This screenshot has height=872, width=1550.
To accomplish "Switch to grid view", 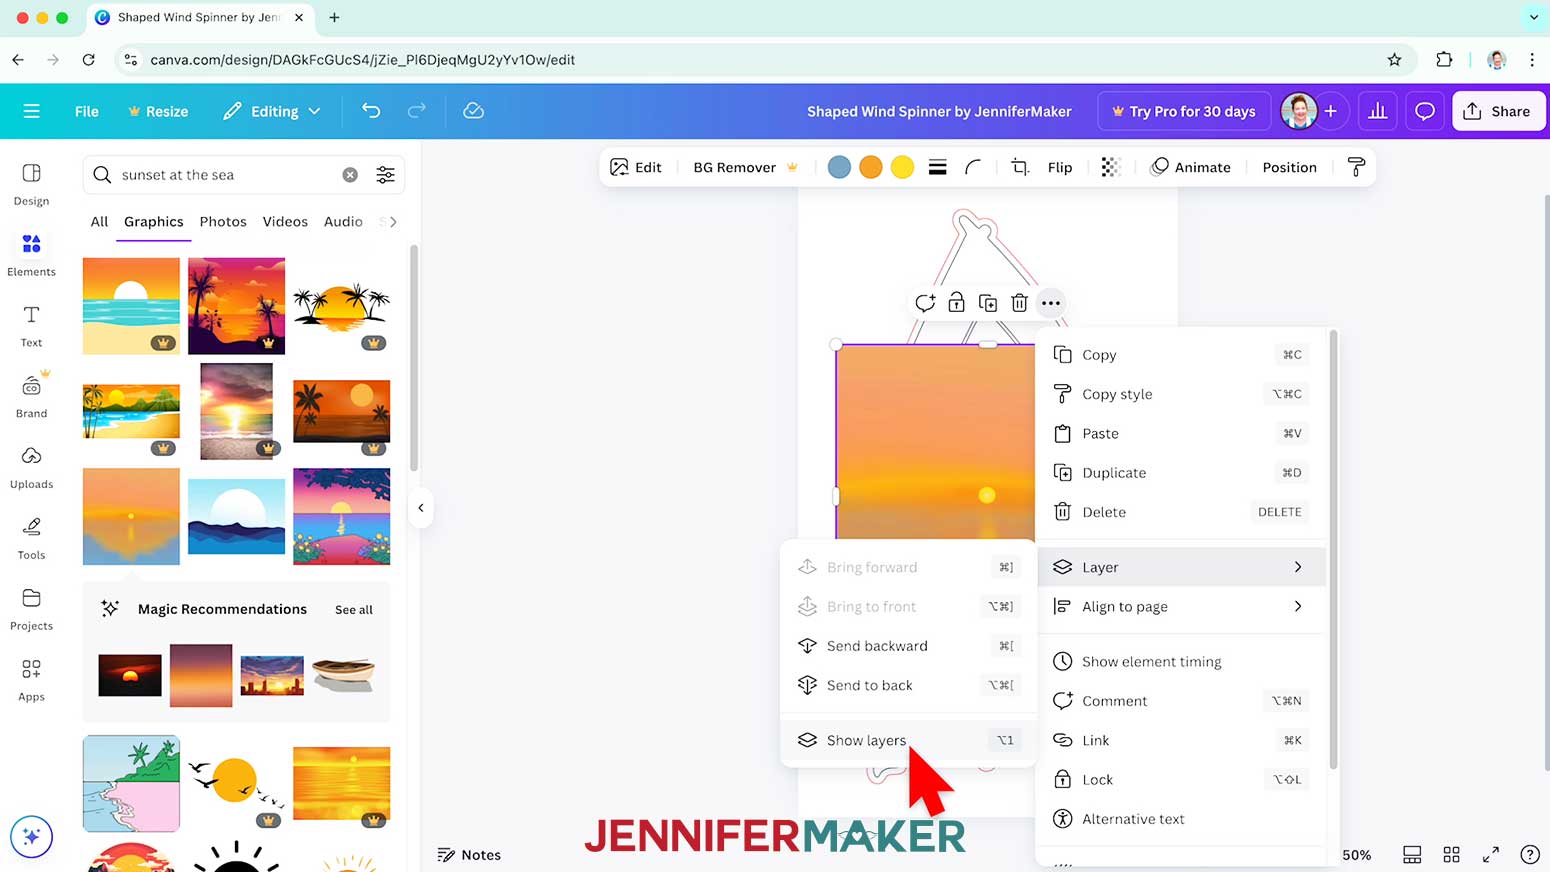I will 1452,855.
